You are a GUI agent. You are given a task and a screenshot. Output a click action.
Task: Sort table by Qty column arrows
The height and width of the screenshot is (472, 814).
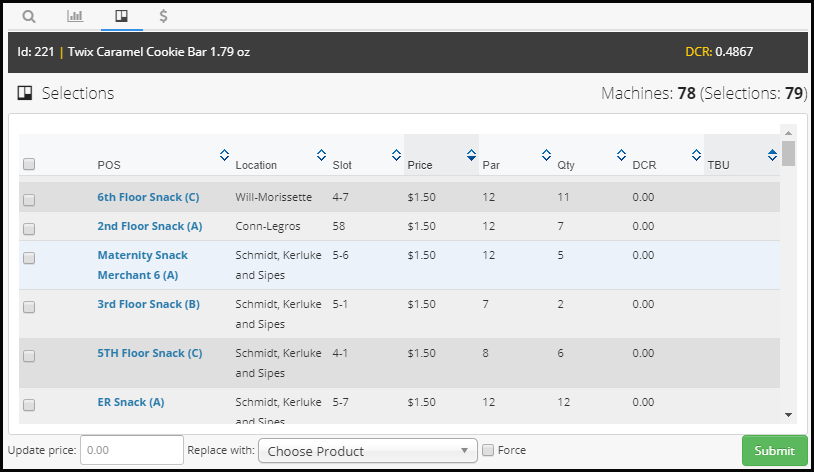621,155
